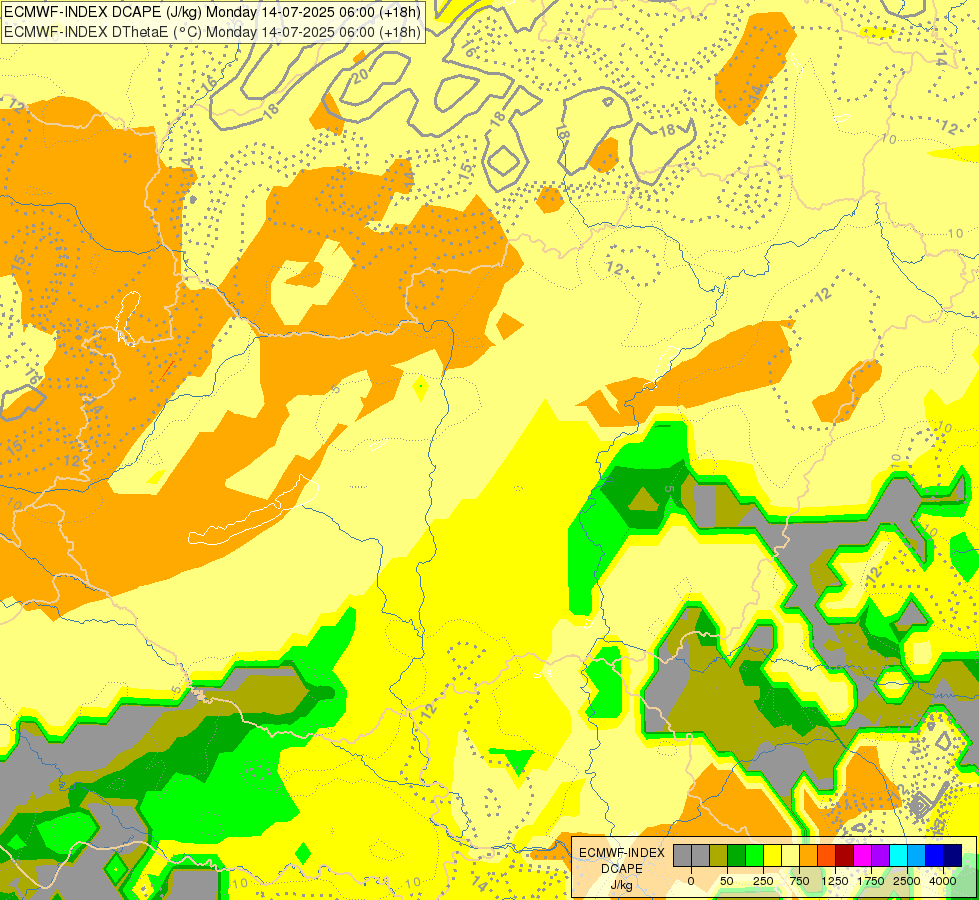Click the ECMWF-INDEX label in the legend
979x900 pixels.
(x=622, y=853)
